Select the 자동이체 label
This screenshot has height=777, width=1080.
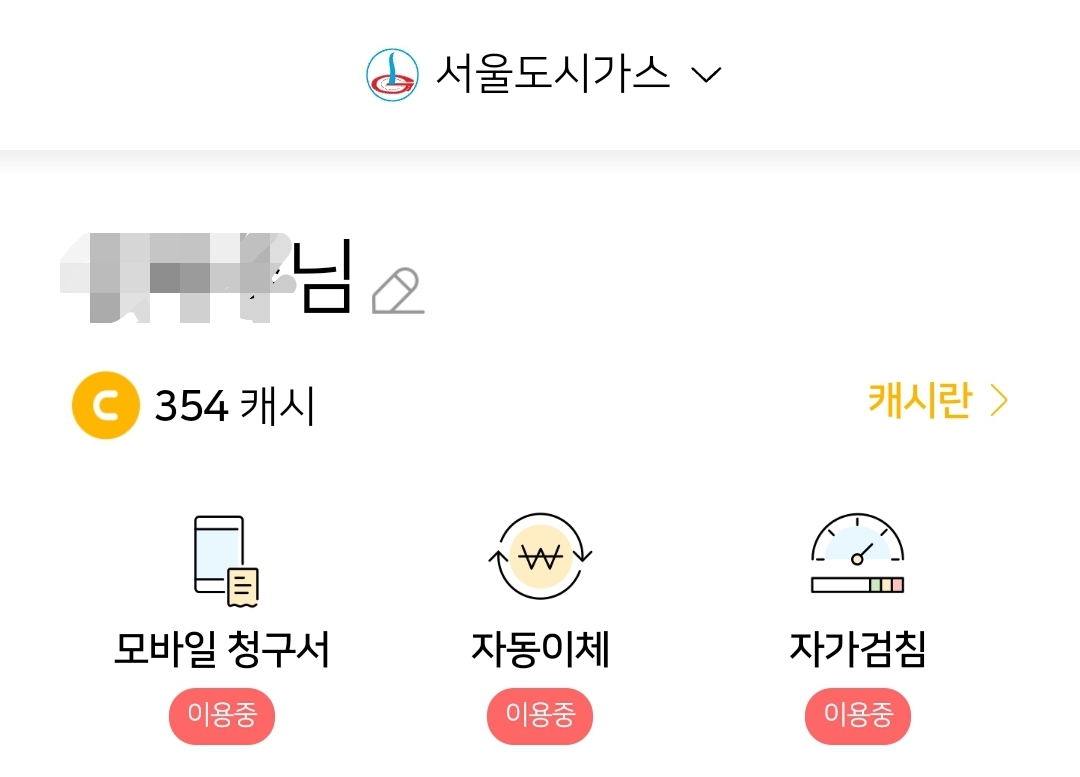[540, 650]
